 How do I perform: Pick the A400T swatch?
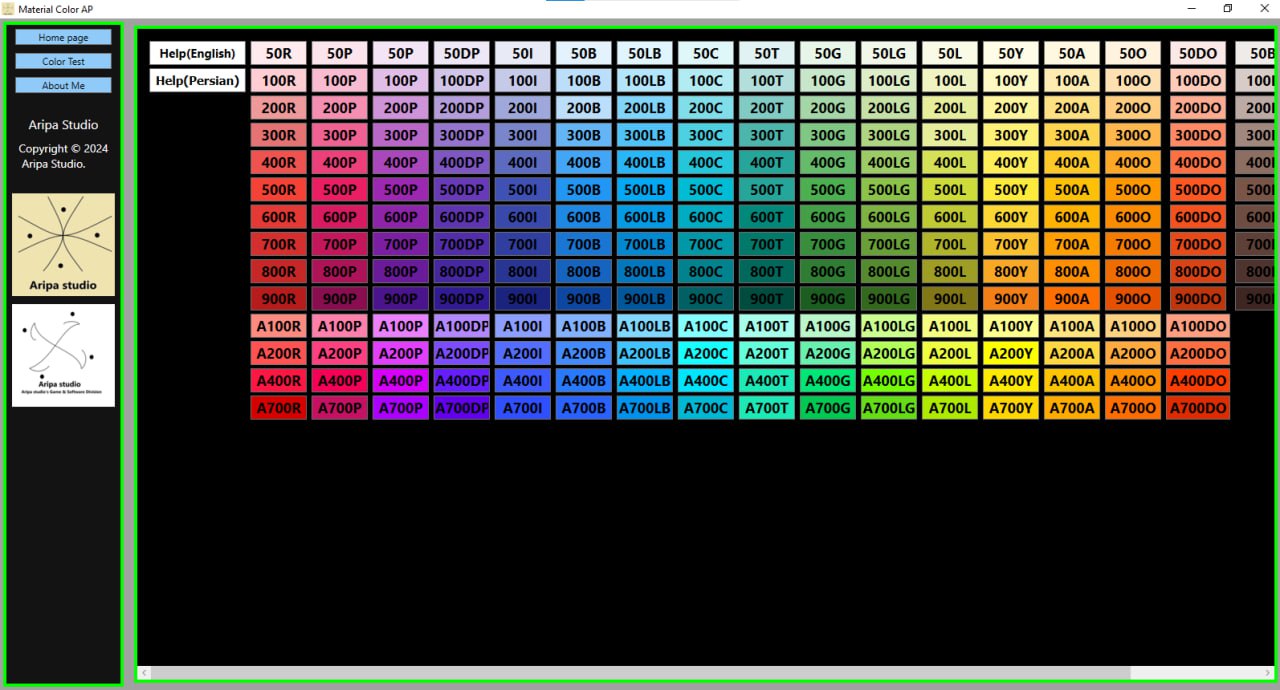pos(767,380)
